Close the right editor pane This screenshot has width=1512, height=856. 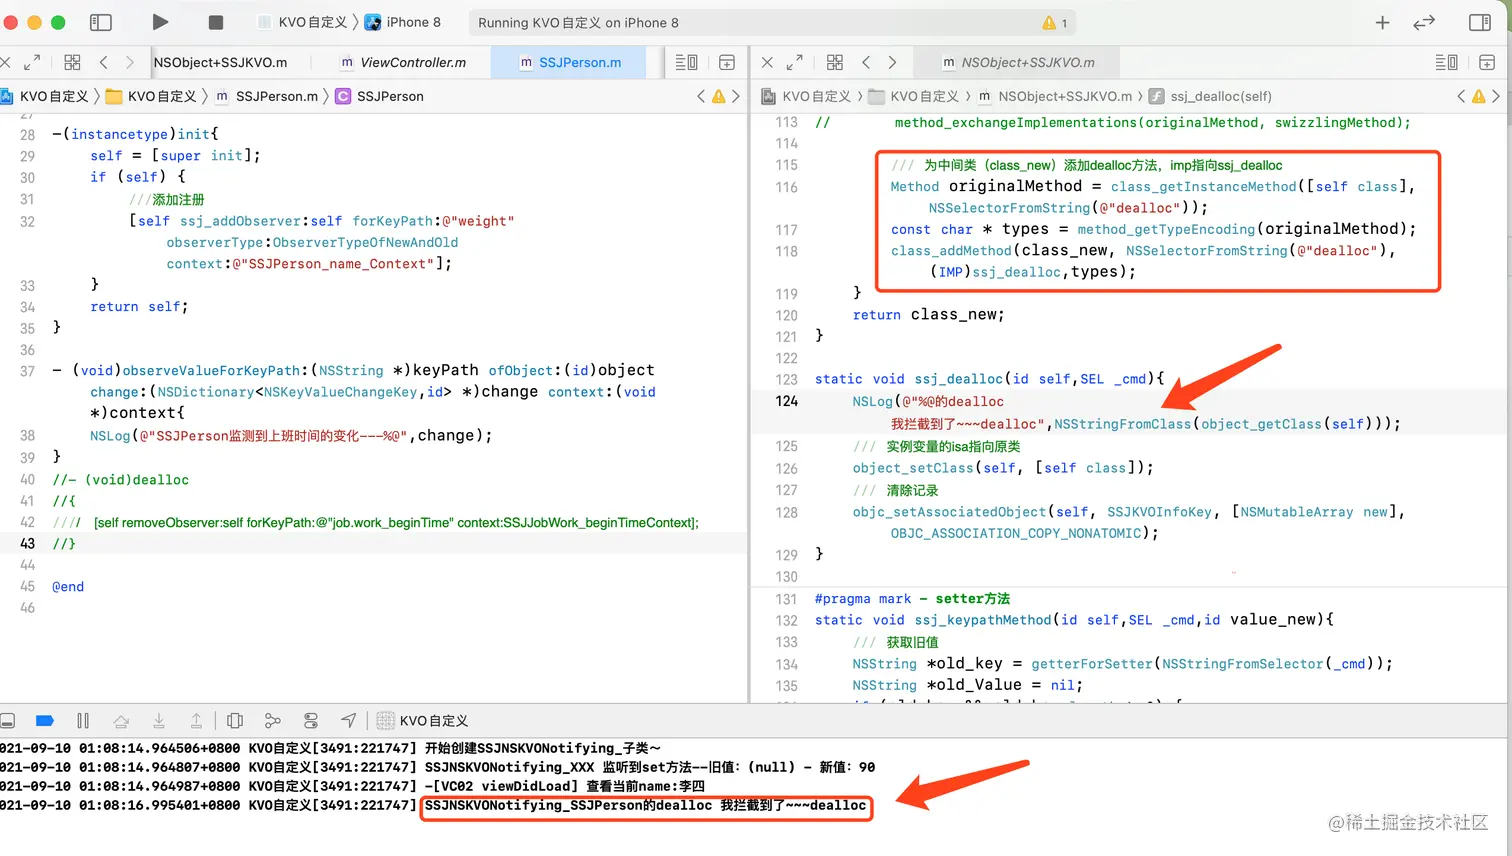767,62
